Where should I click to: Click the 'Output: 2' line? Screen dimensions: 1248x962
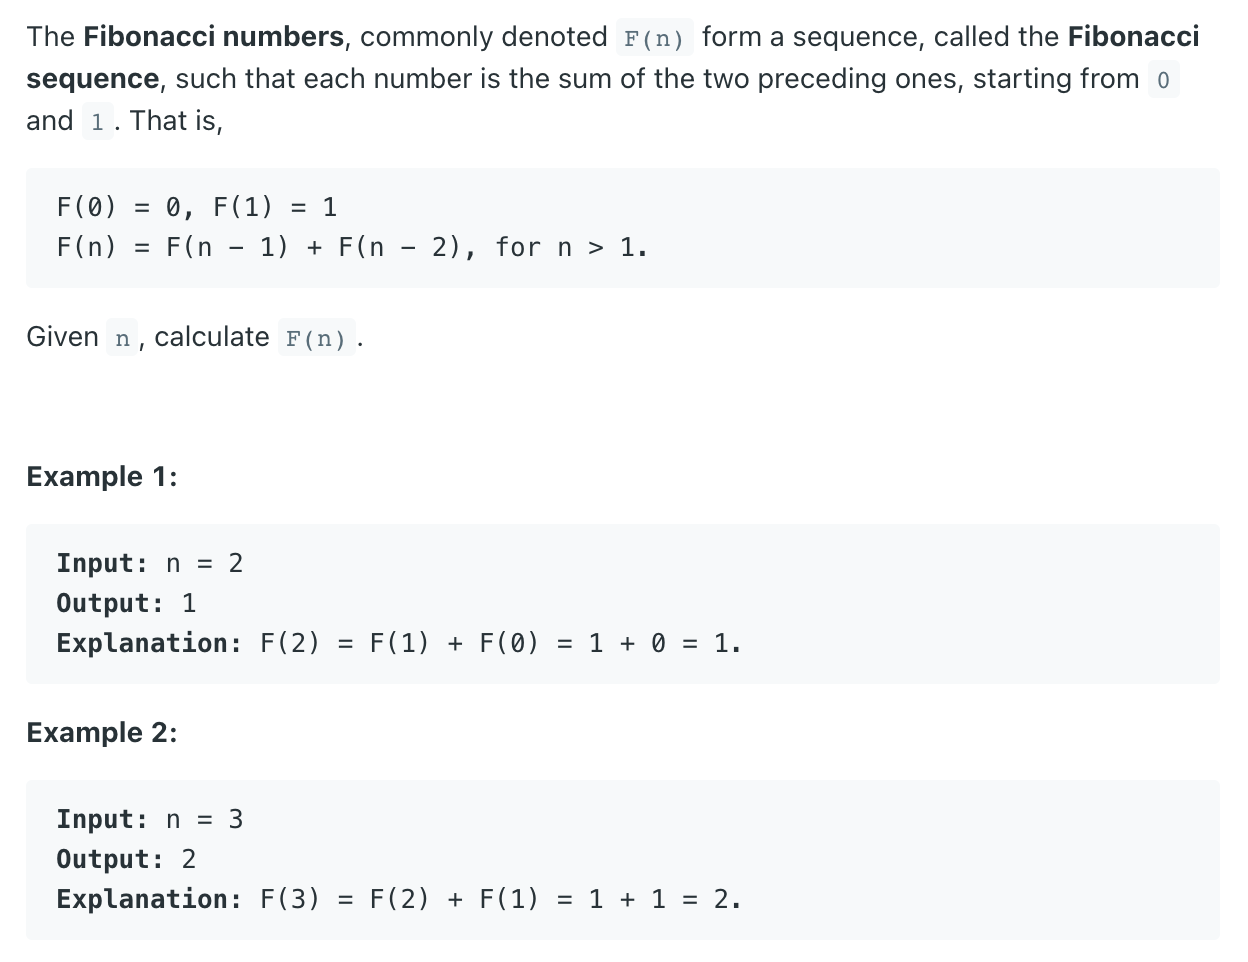(x=126, y=859)
